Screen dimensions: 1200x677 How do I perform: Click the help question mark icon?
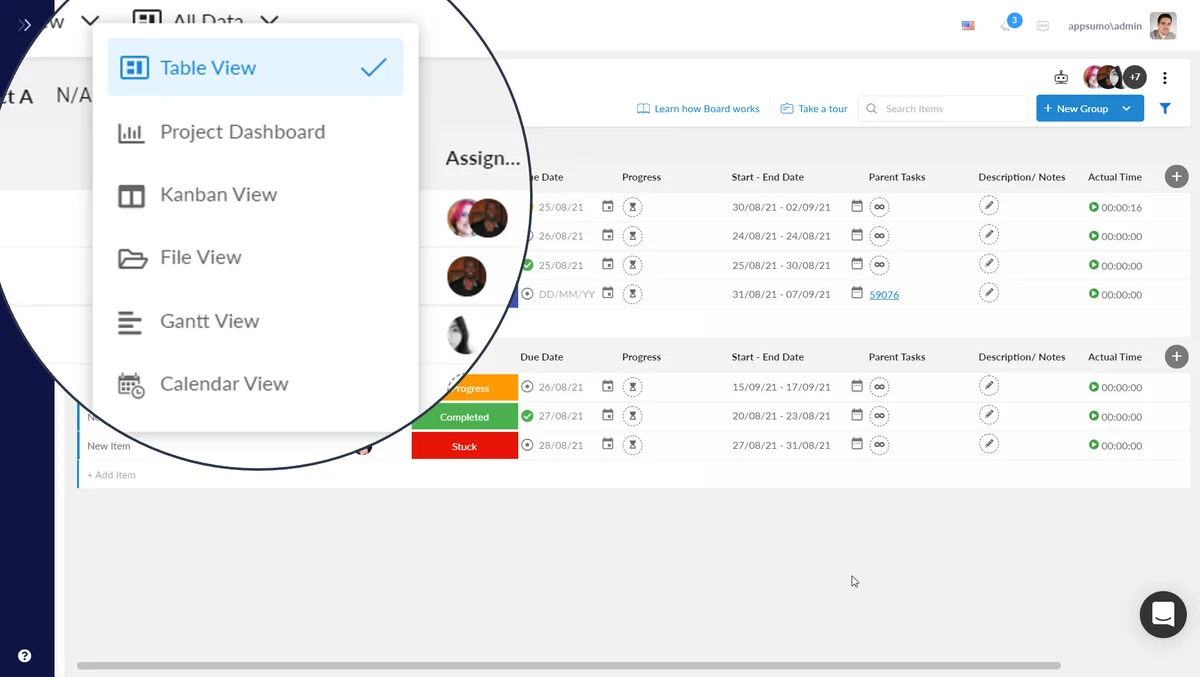pyautogui.click(x=25, y=656)
